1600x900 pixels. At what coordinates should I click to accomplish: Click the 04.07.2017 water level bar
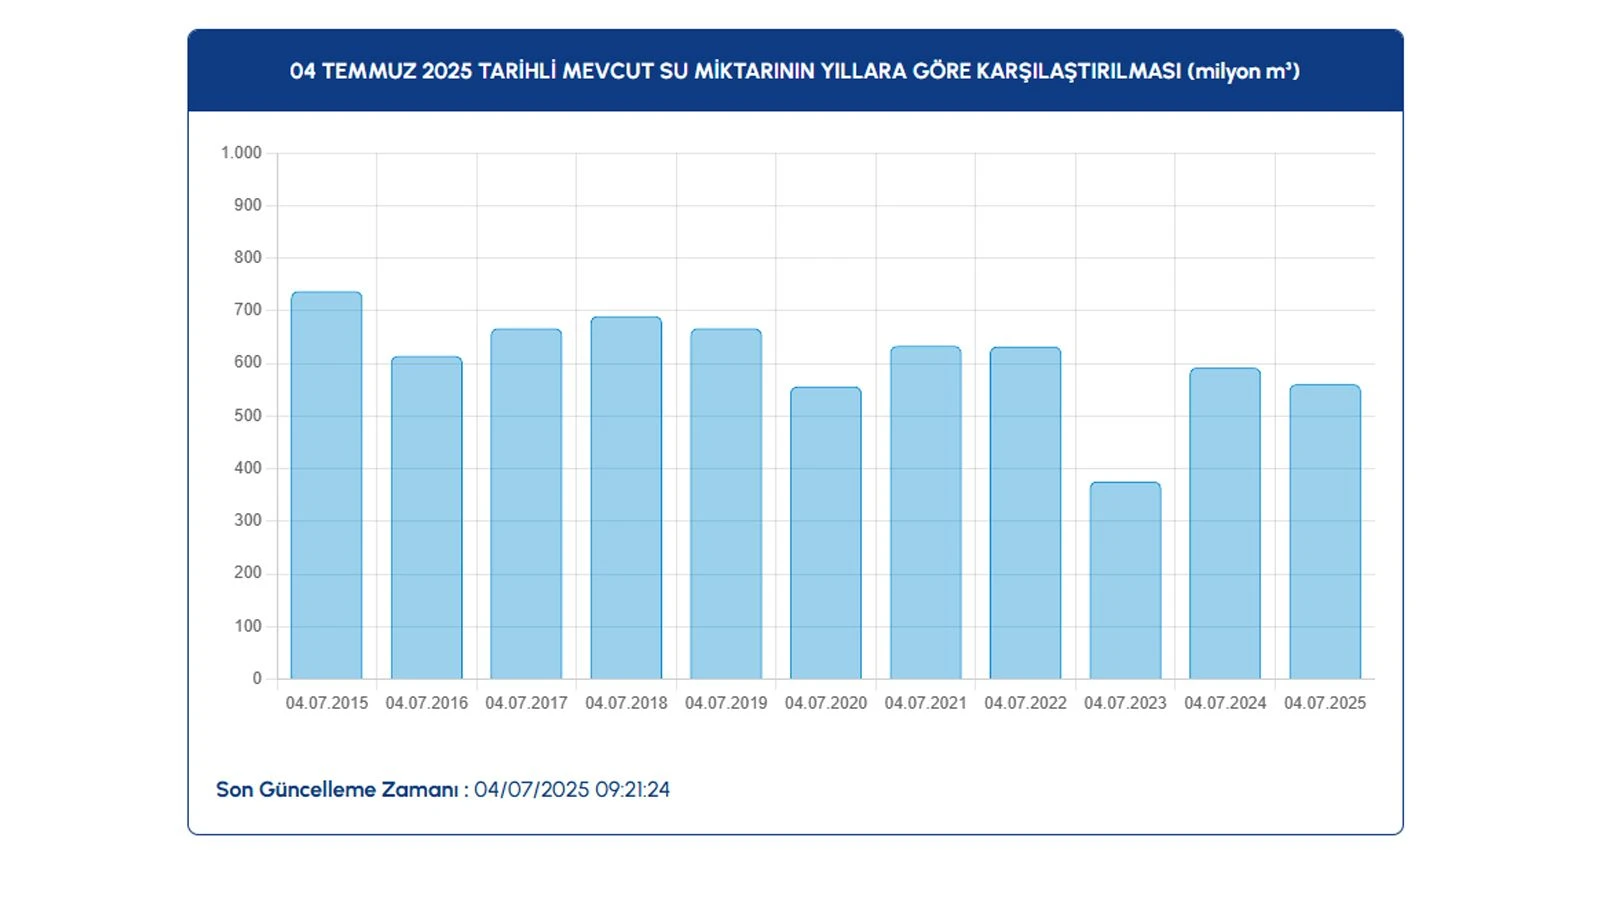coord(526,504)
